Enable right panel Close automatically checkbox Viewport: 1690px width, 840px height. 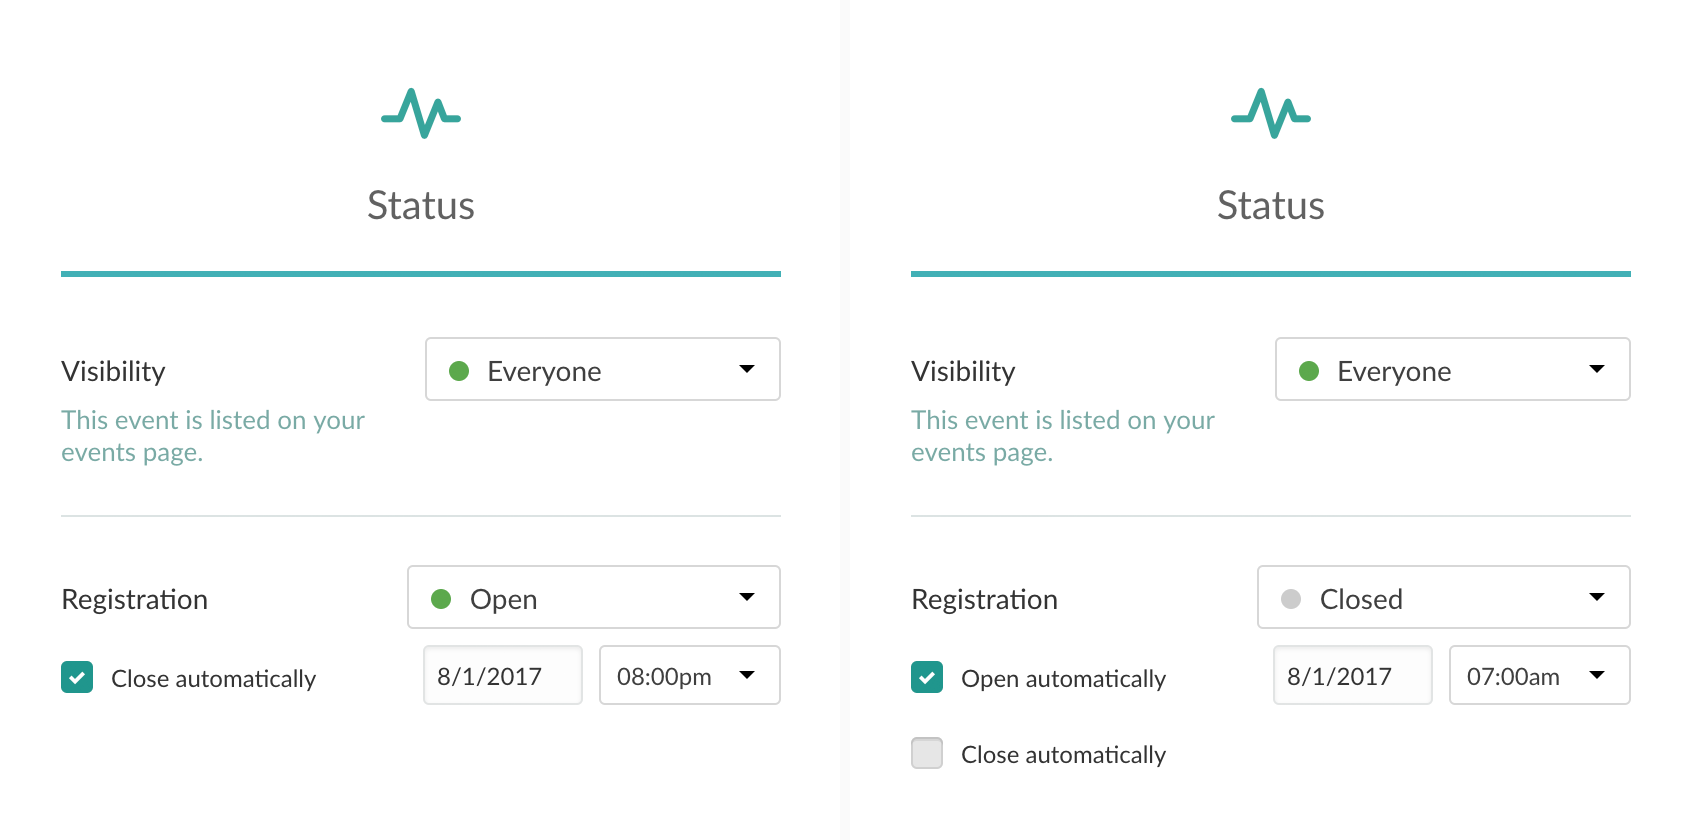tap(927, 753)
